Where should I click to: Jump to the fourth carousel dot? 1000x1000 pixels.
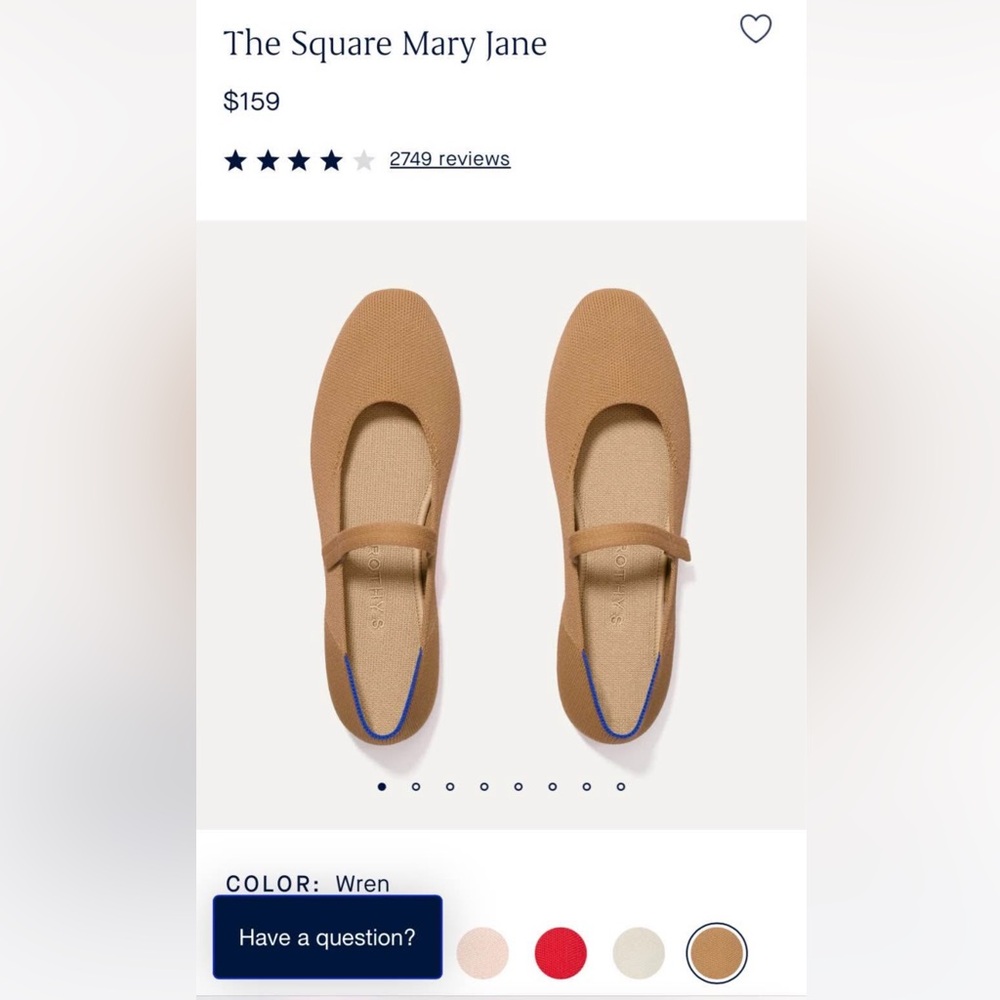coord(484,787)
